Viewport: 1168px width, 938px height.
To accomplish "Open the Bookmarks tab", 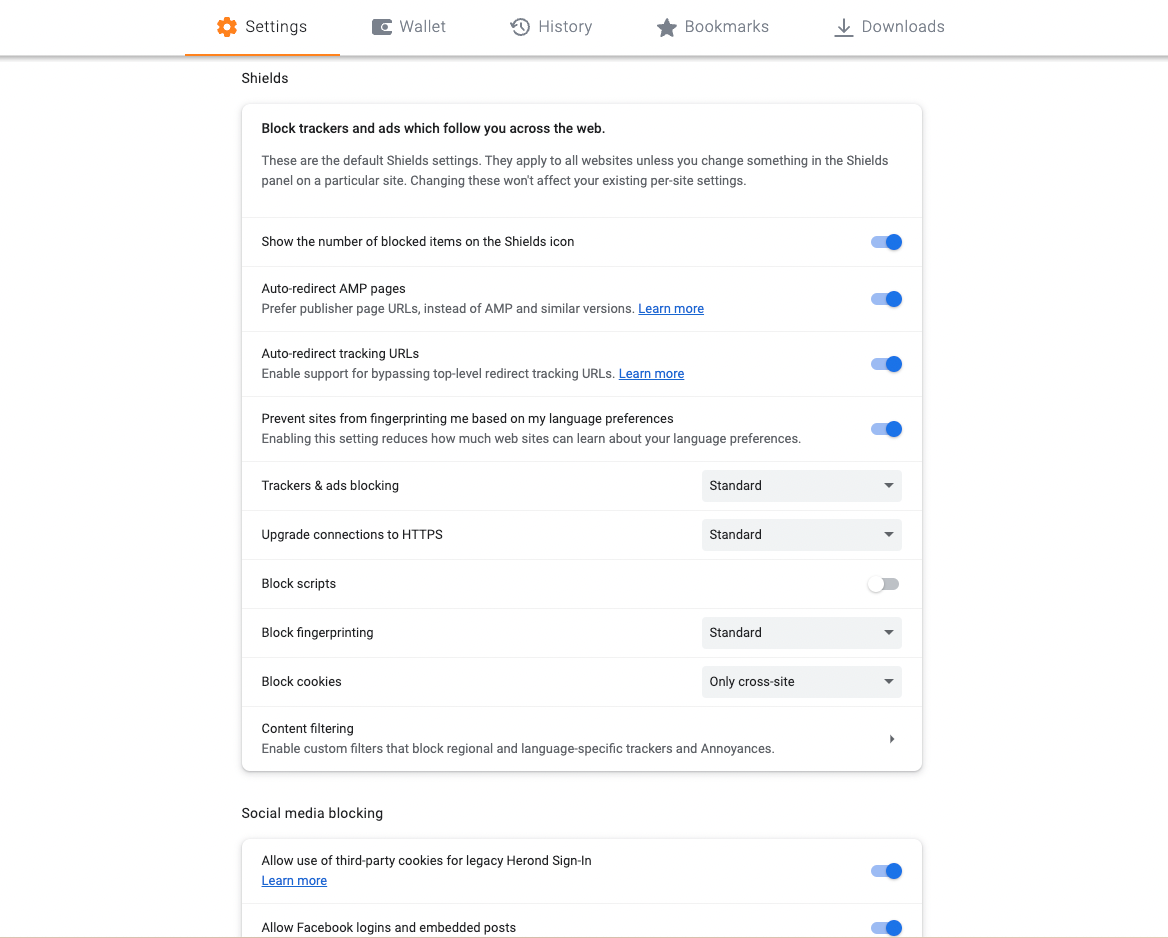I will (712, 27).
